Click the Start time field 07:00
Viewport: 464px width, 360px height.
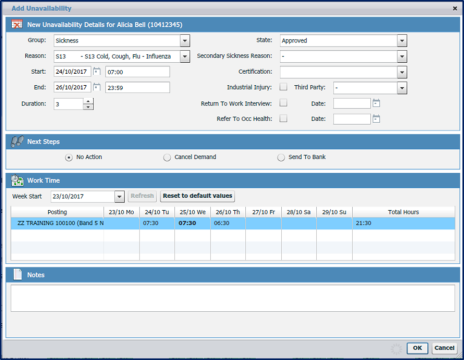click(137, 72)
